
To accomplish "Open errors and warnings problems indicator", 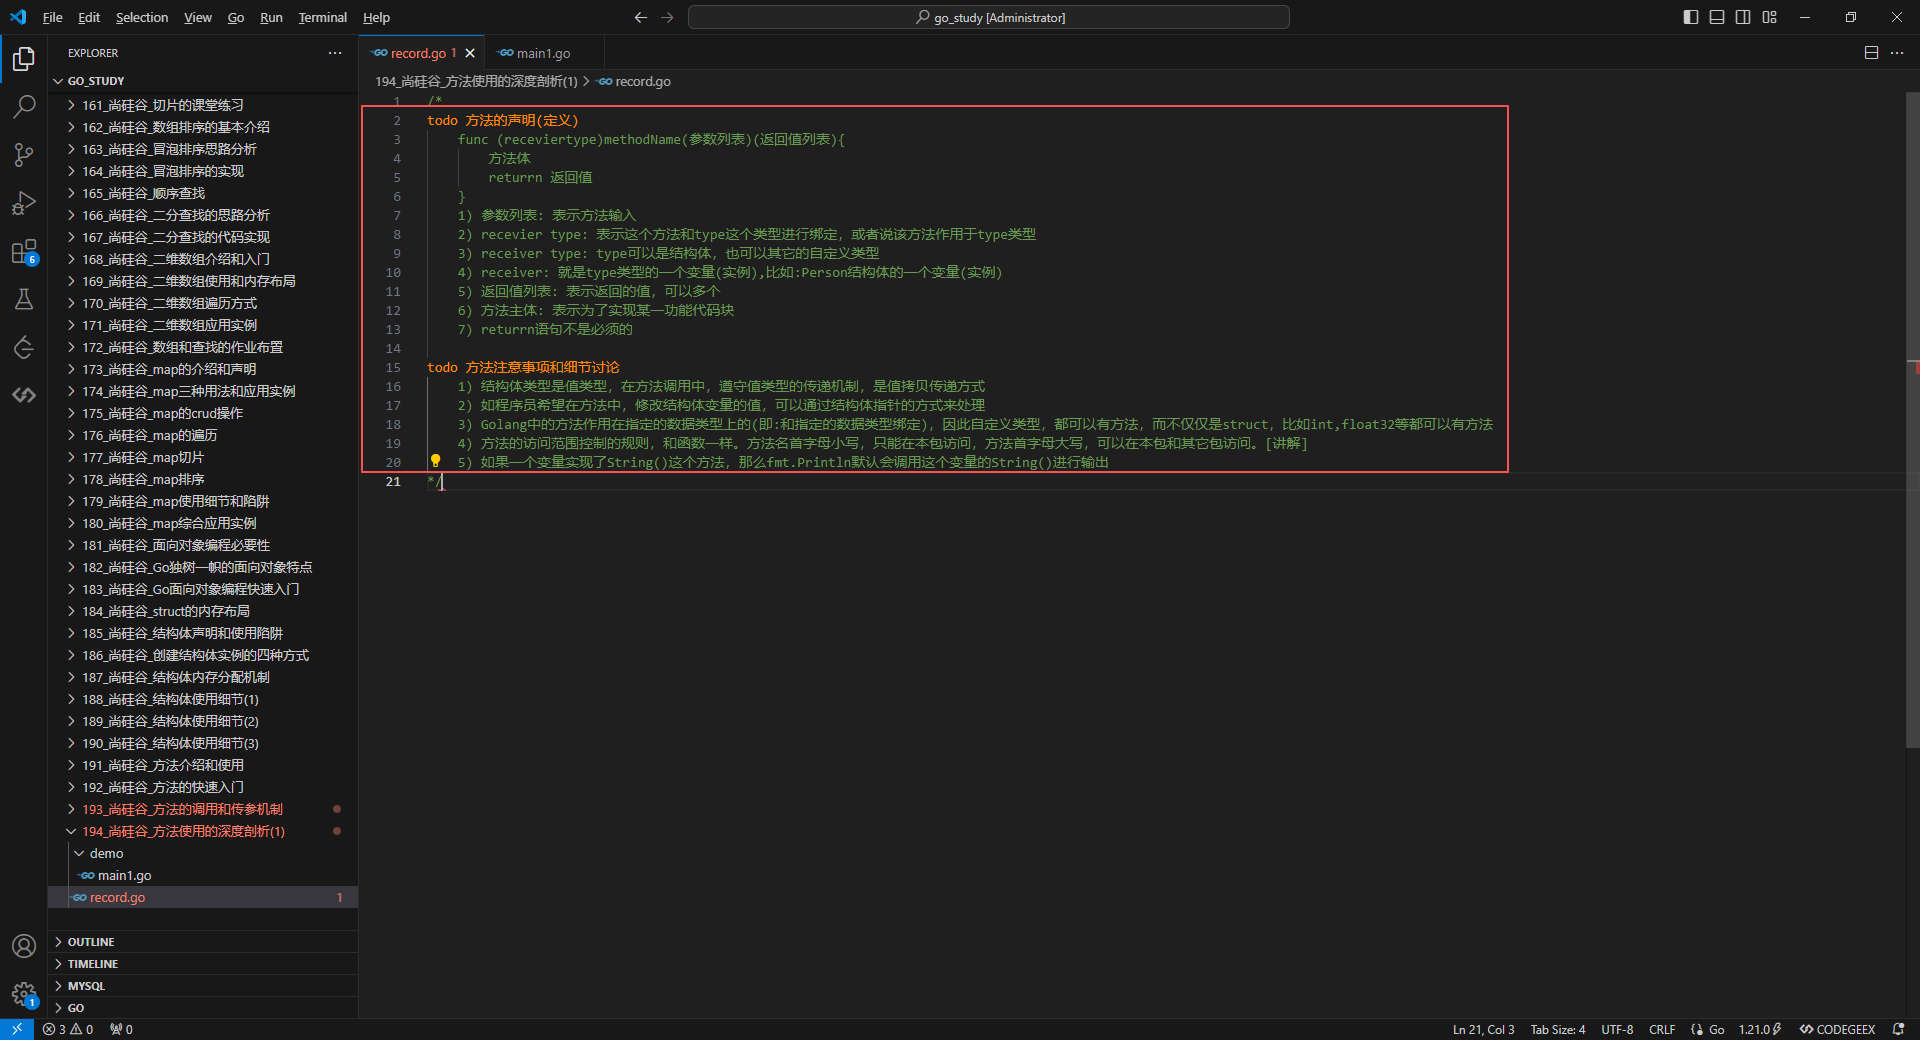I will (x=68, y=1029).
